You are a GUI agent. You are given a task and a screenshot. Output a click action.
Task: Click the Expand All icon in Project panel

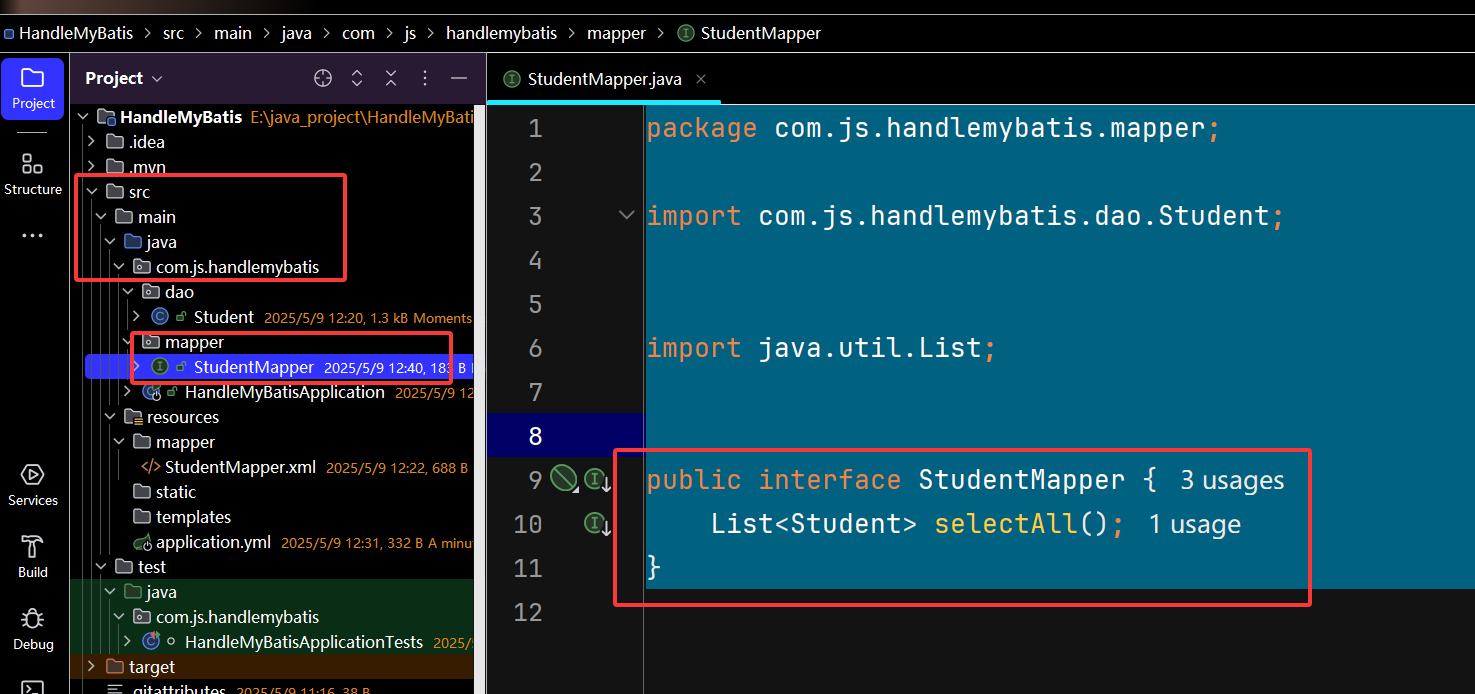[357, 78]
